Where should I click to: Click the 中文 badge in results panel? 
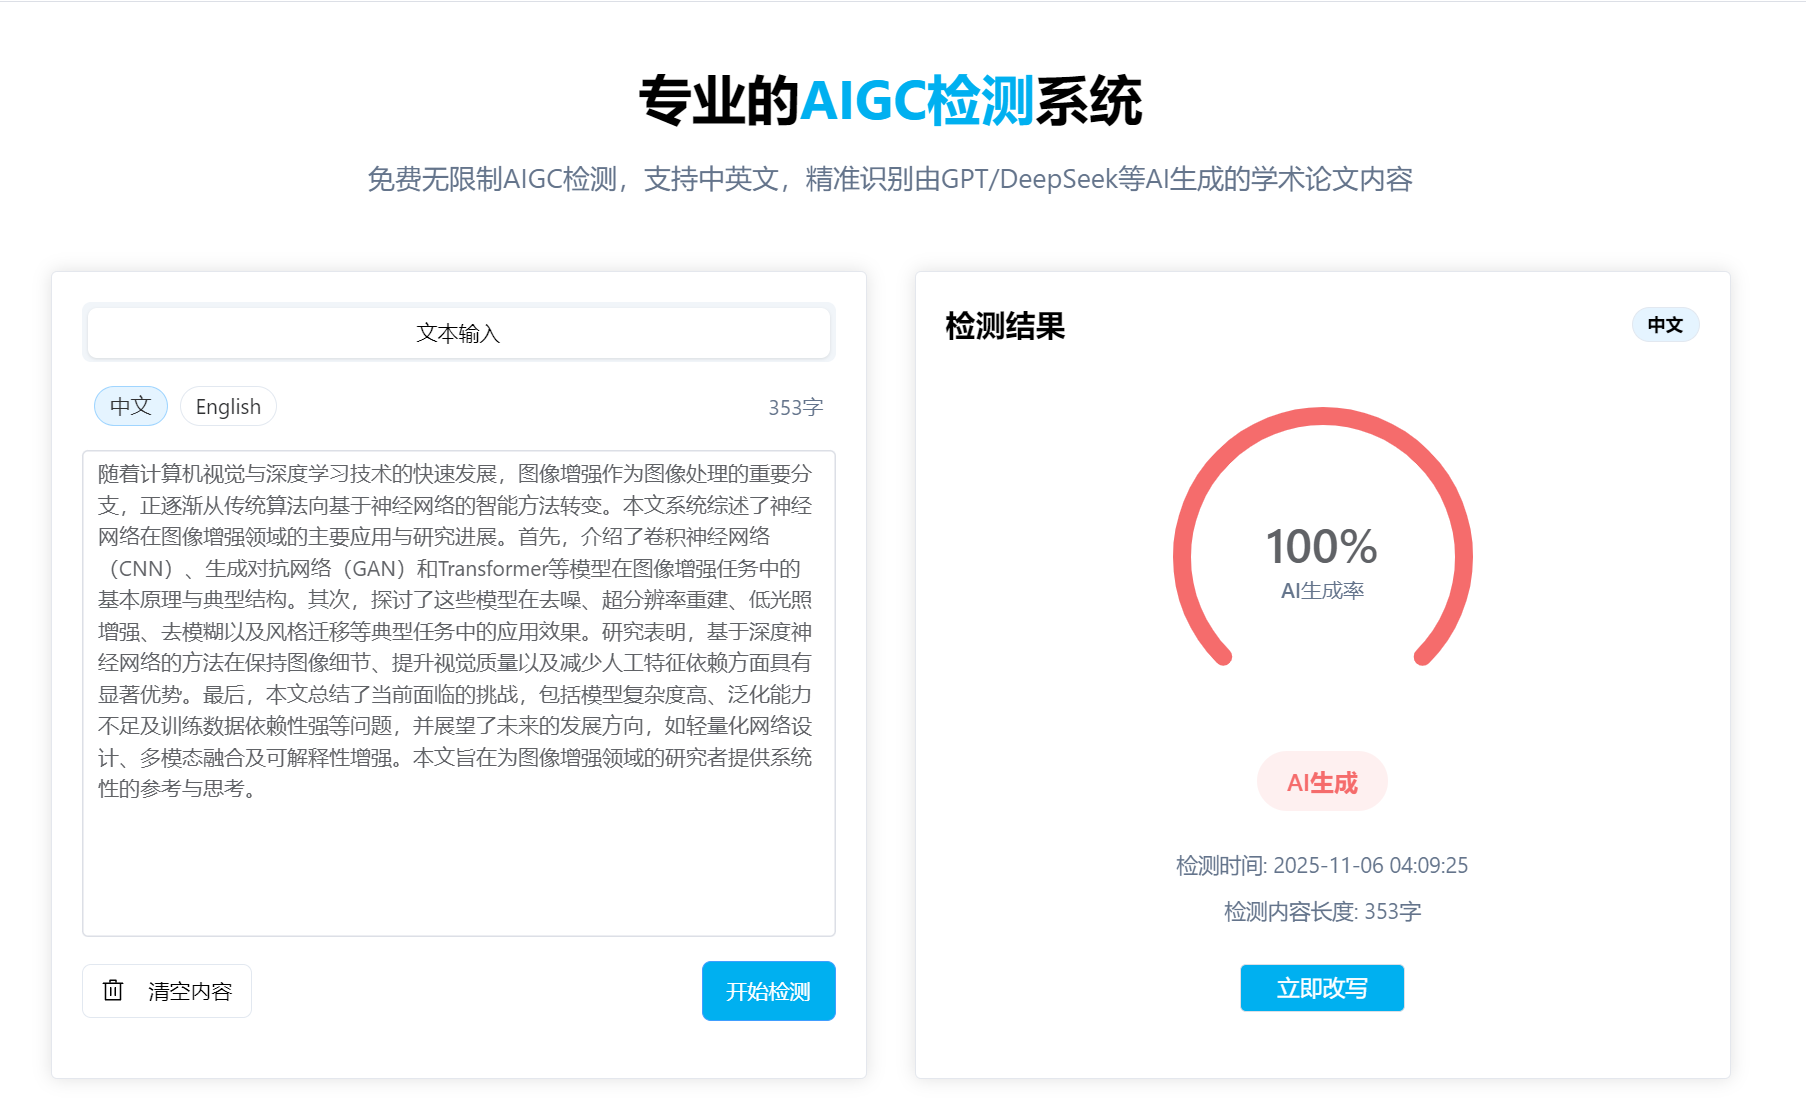(x=1665, y=325)
